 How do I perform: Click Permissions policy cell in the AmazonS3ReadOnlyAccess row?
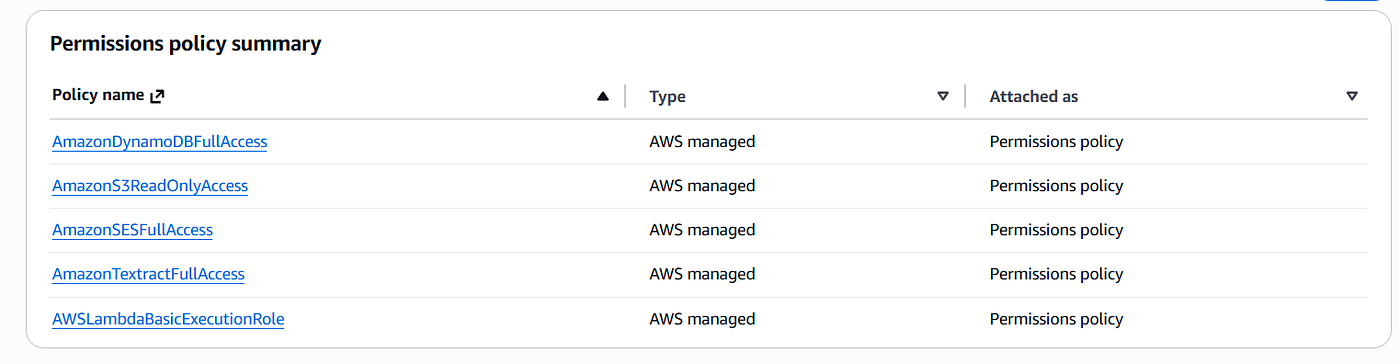pos(1056,186)
